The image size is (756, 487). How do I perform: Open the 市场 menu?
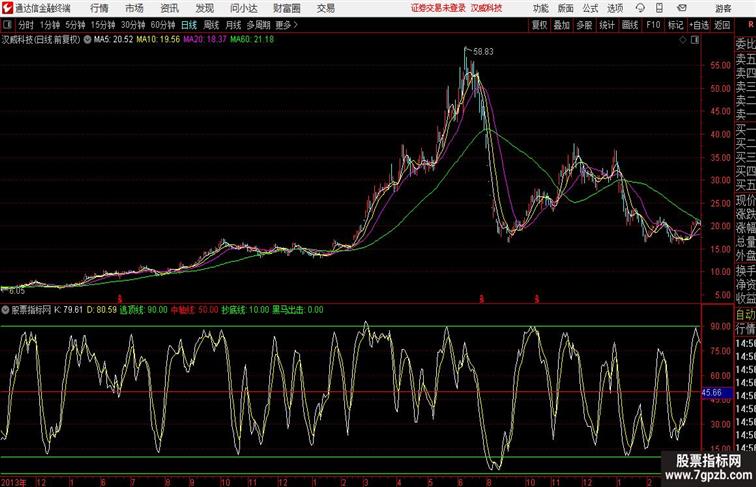tap(134, 8)
